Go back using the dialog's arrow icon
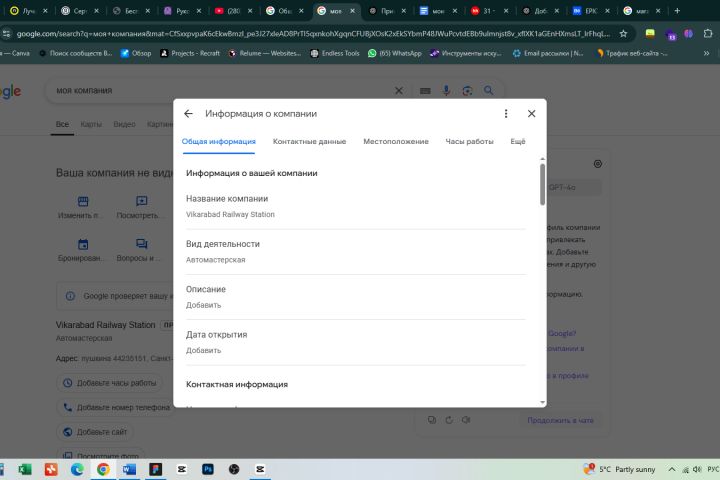 pyautogui.click(x=188, y=113)
